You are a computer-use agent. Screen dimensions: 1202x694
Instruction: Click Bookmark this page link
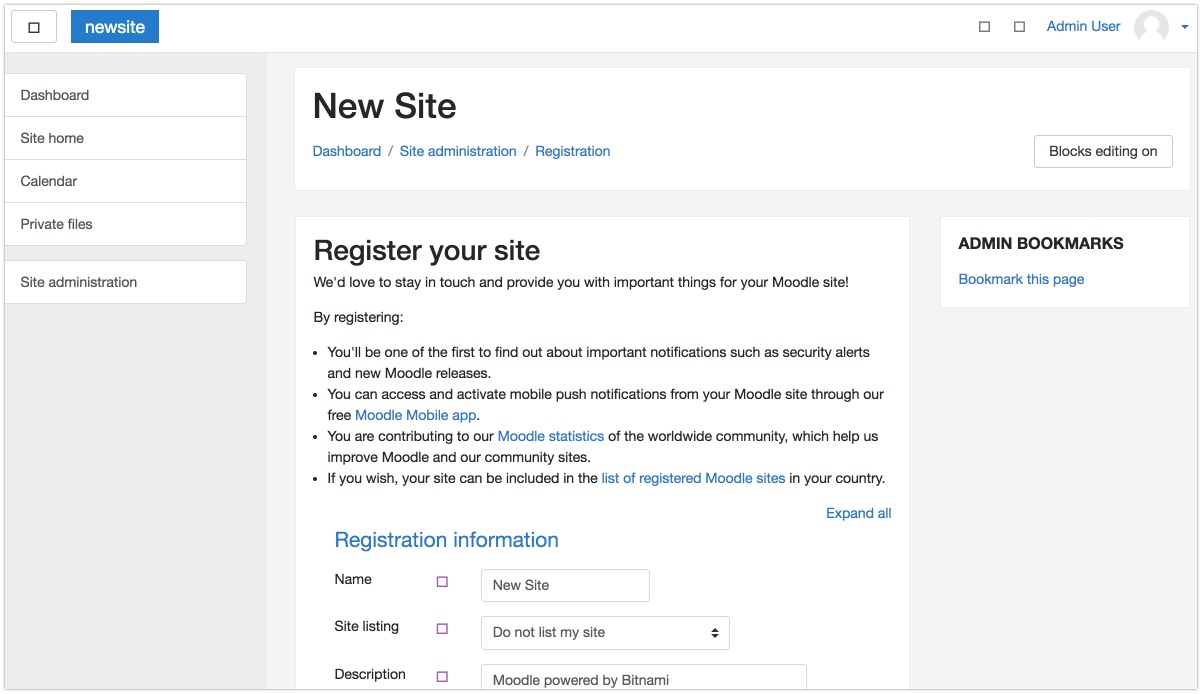tap(1021, 279)
